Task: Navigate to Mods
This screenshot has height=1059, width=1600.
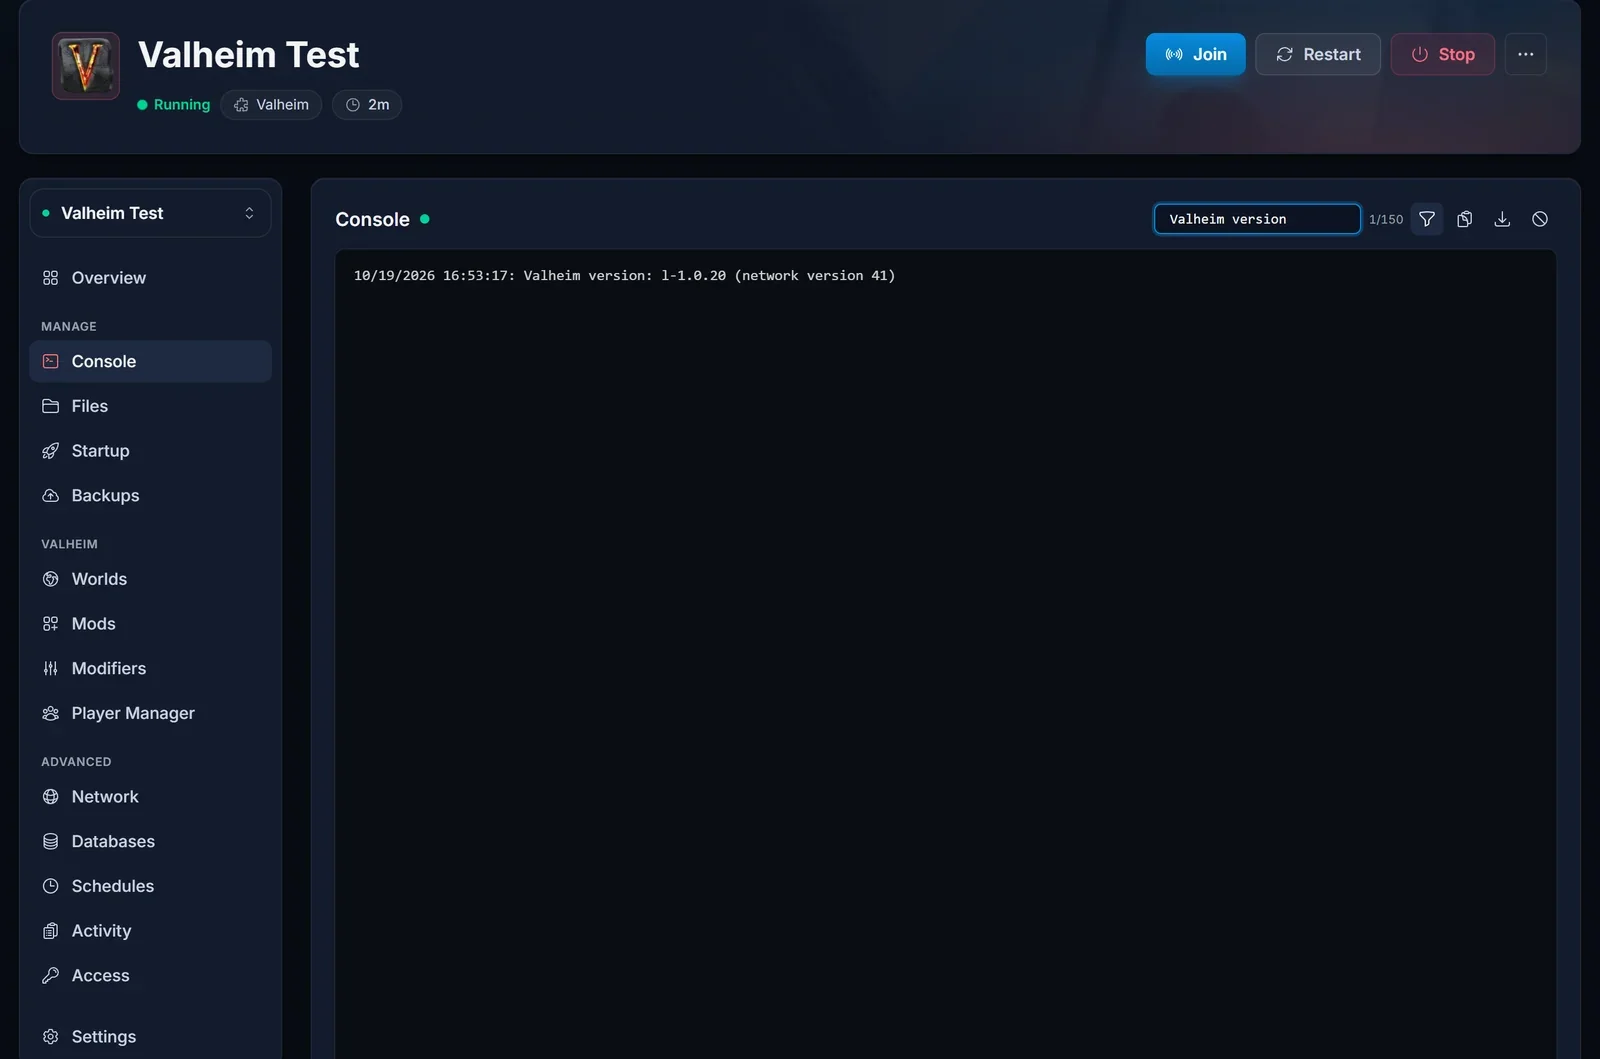Action: (150, 624)
